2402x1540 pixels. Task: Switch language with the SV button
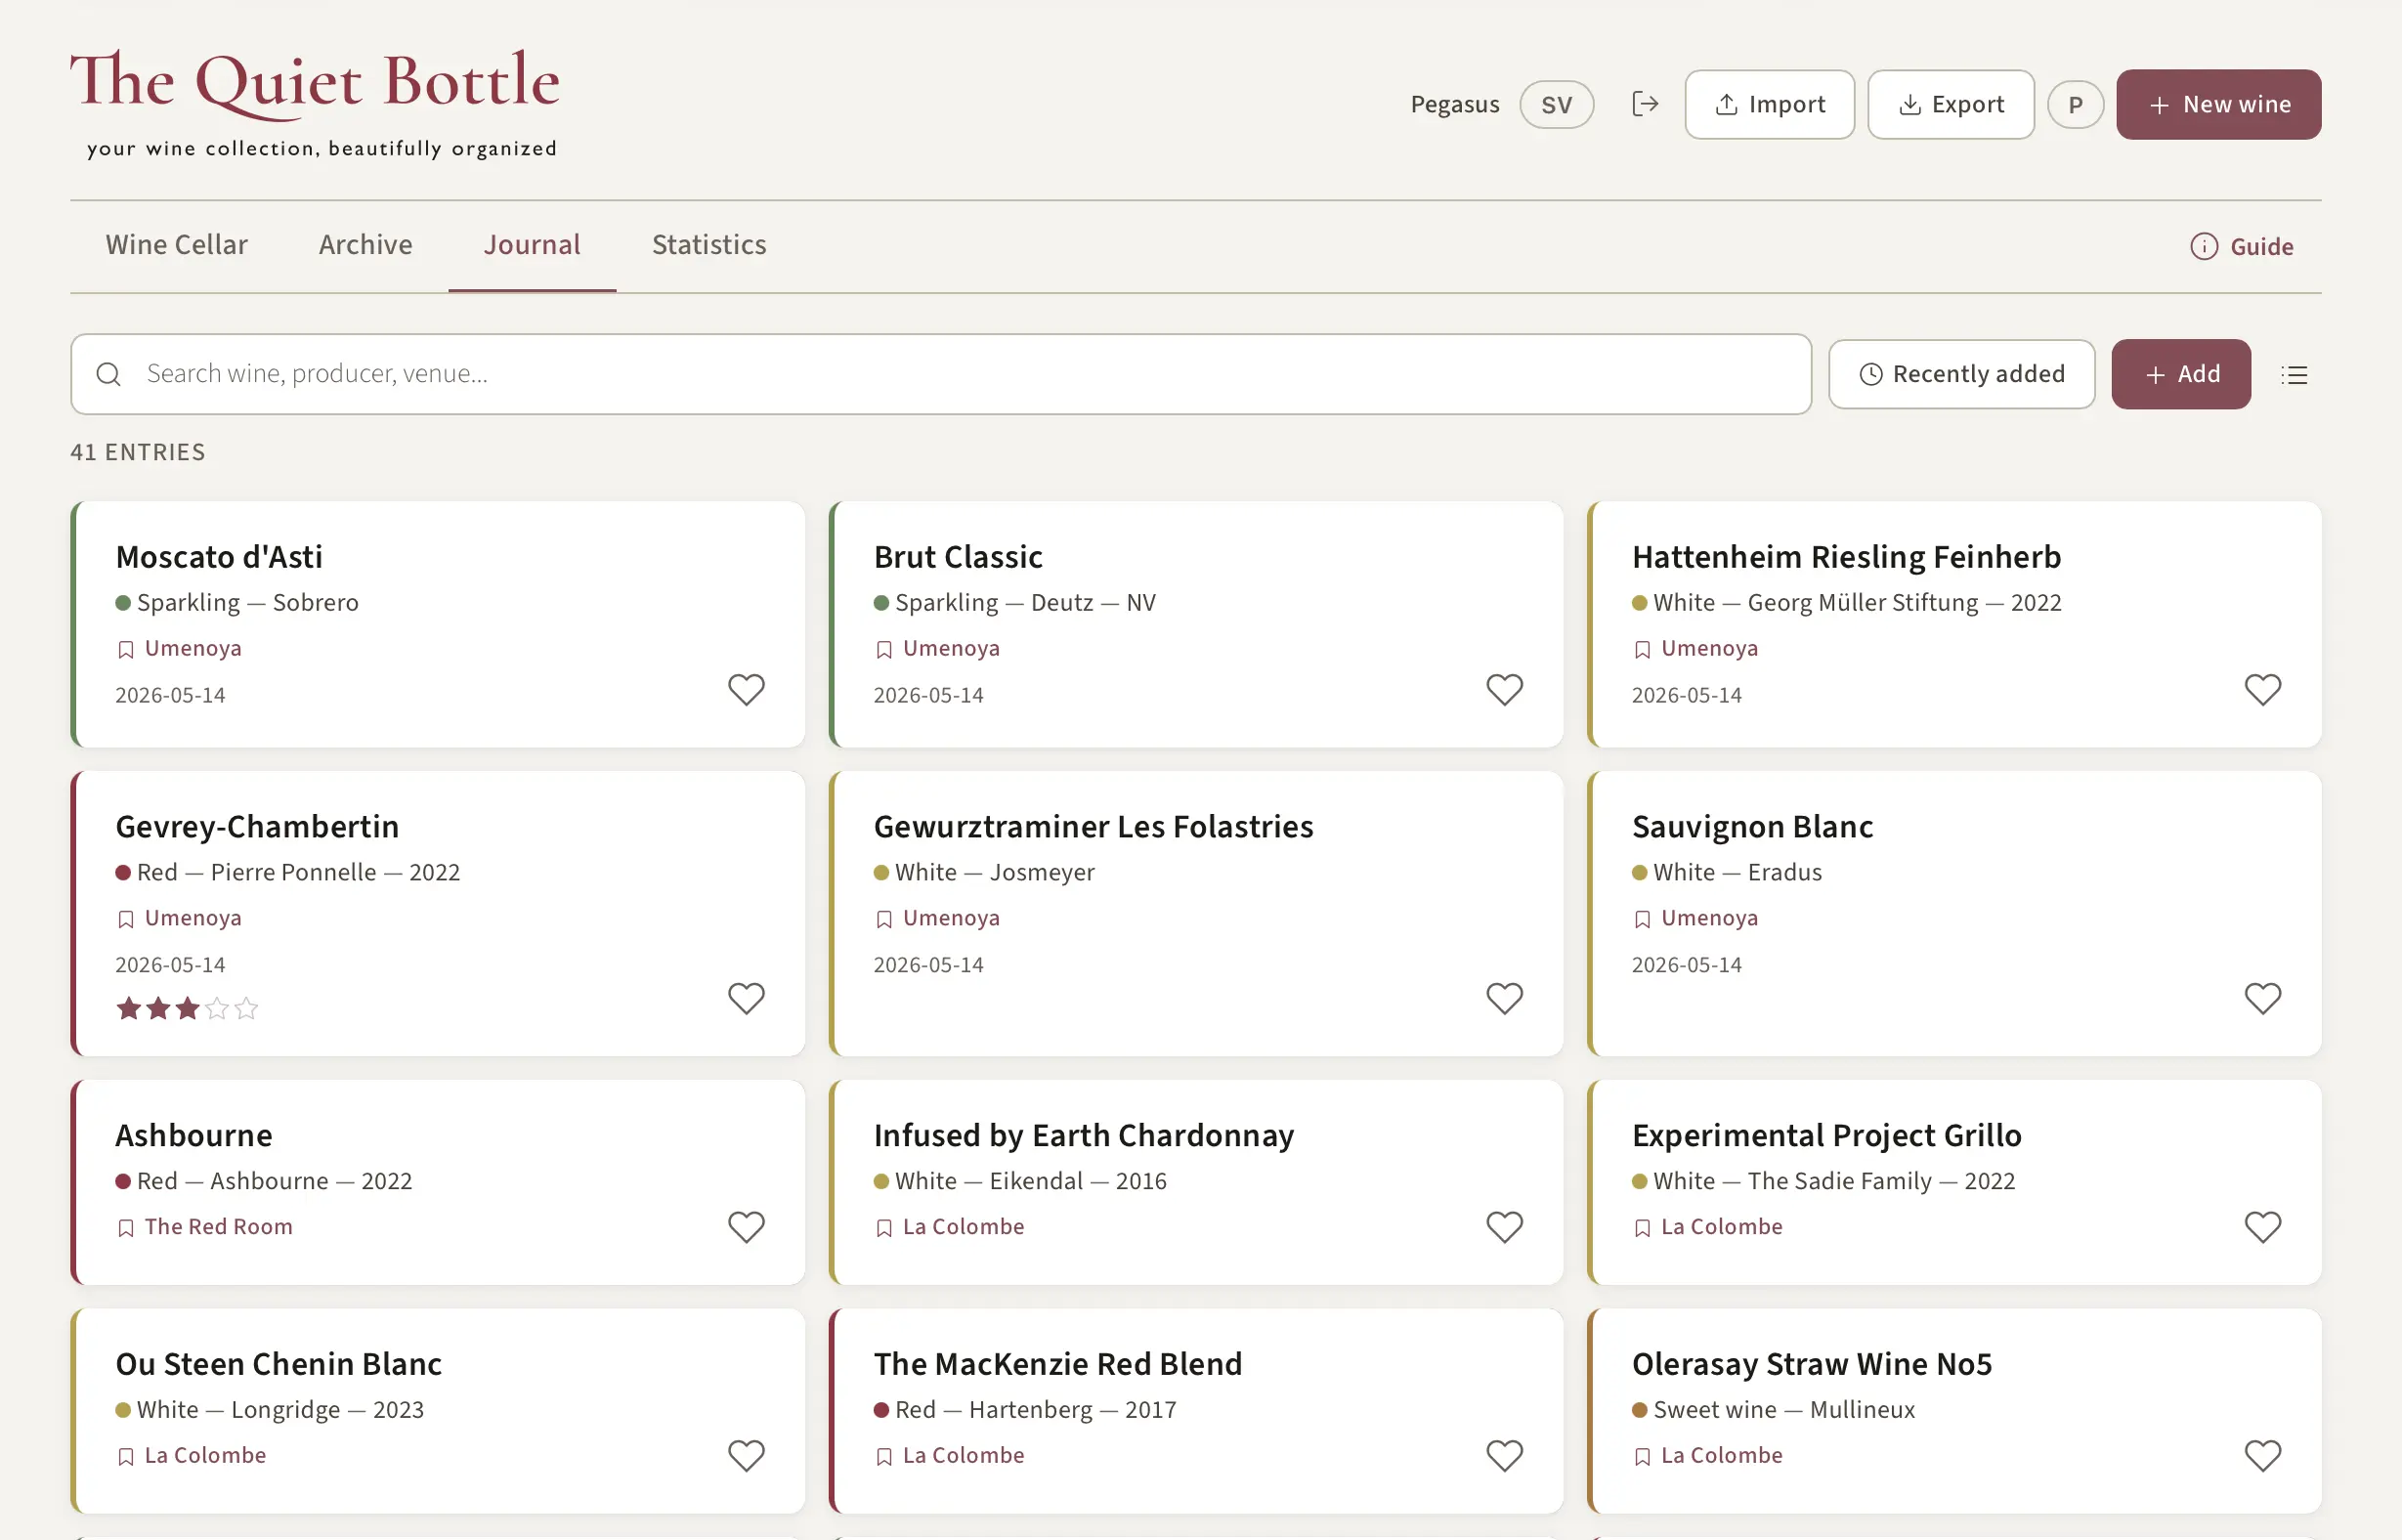[x=1556, y=104]
